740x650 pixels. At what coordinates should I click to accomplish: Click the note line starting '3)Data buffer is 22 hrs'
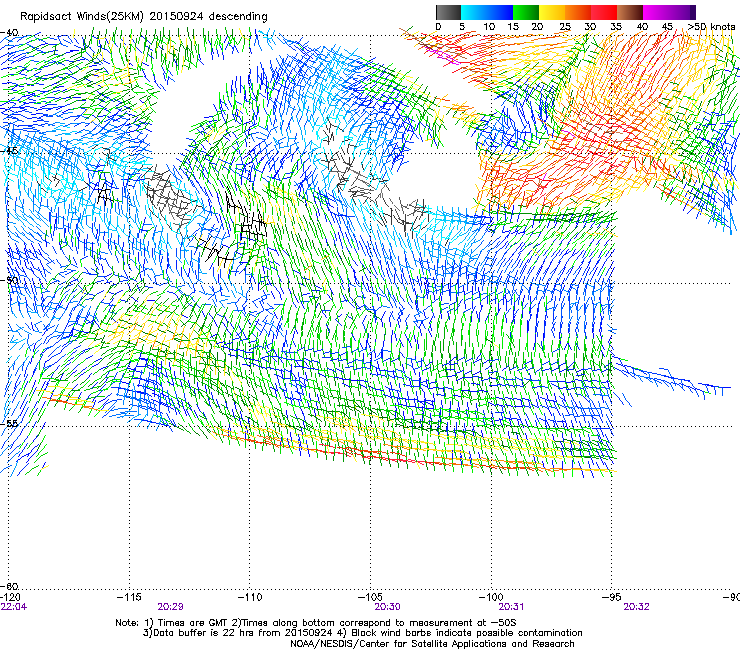[362, 633]
